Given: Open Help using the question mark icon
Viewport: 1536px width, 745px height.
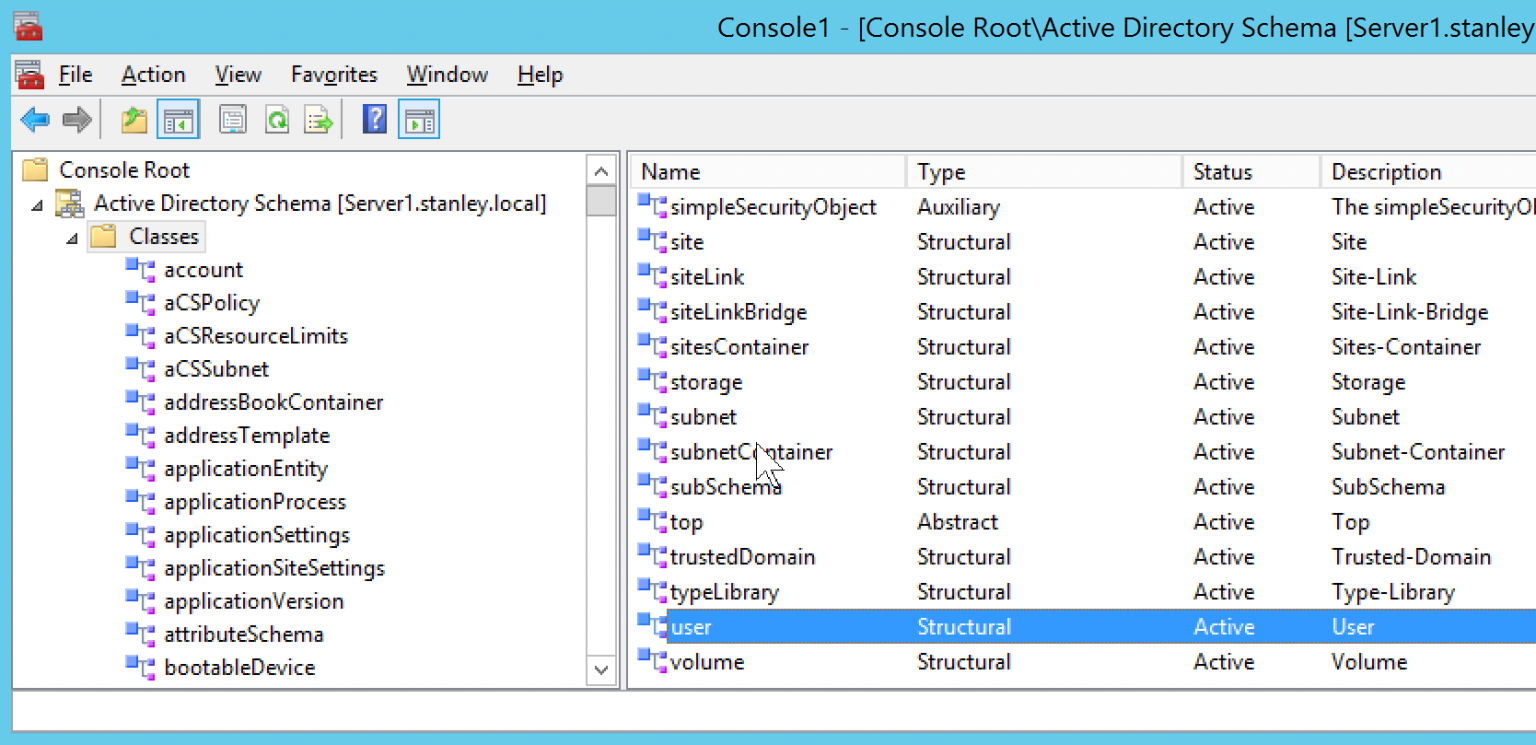Looking at the screenshot, I should click(374, 120).
